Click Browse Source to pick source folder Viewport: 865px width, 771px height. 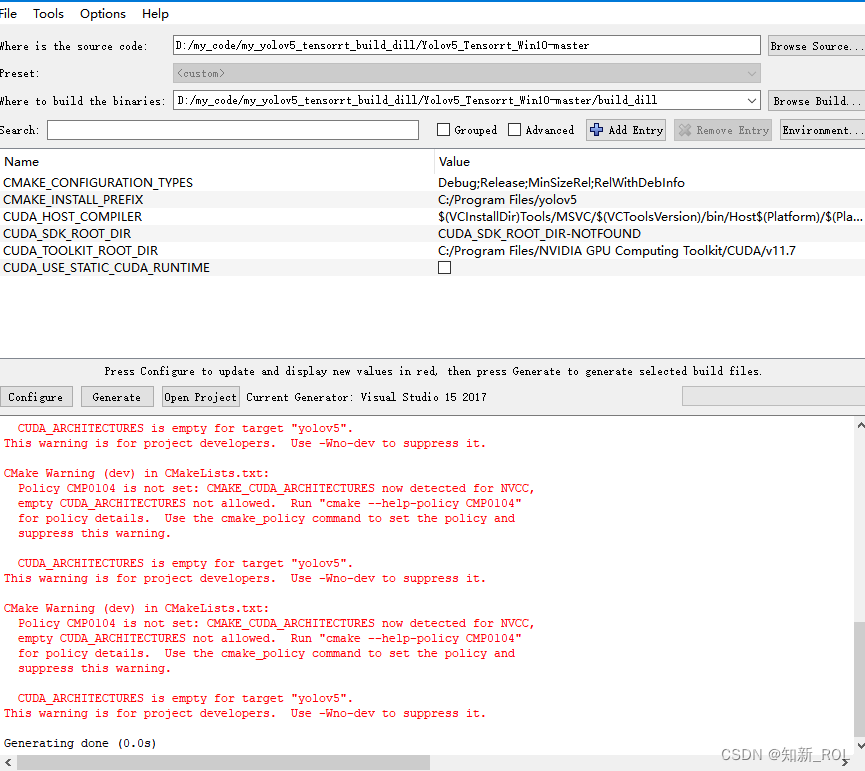coord(815,44)
